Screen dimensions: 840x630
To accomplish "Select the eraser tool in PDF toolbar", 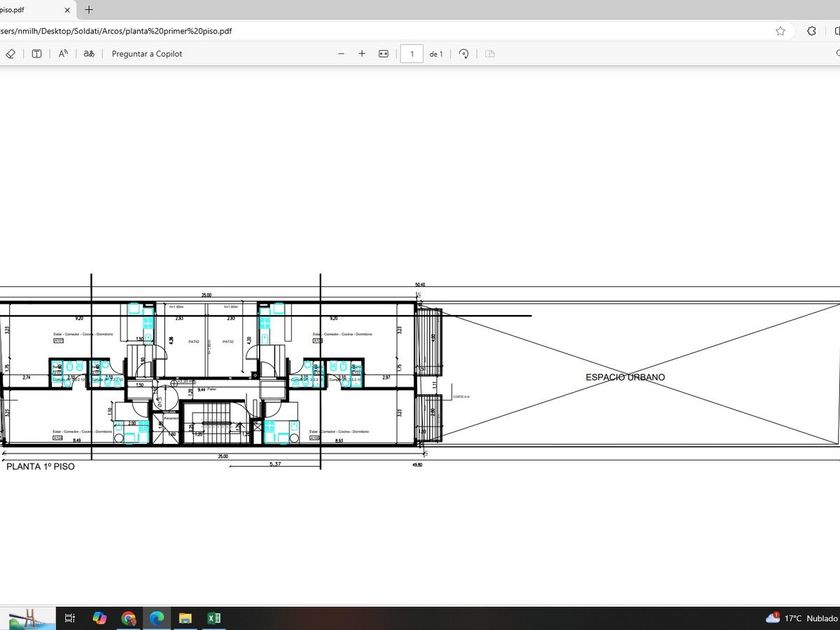I will (10, 54).
